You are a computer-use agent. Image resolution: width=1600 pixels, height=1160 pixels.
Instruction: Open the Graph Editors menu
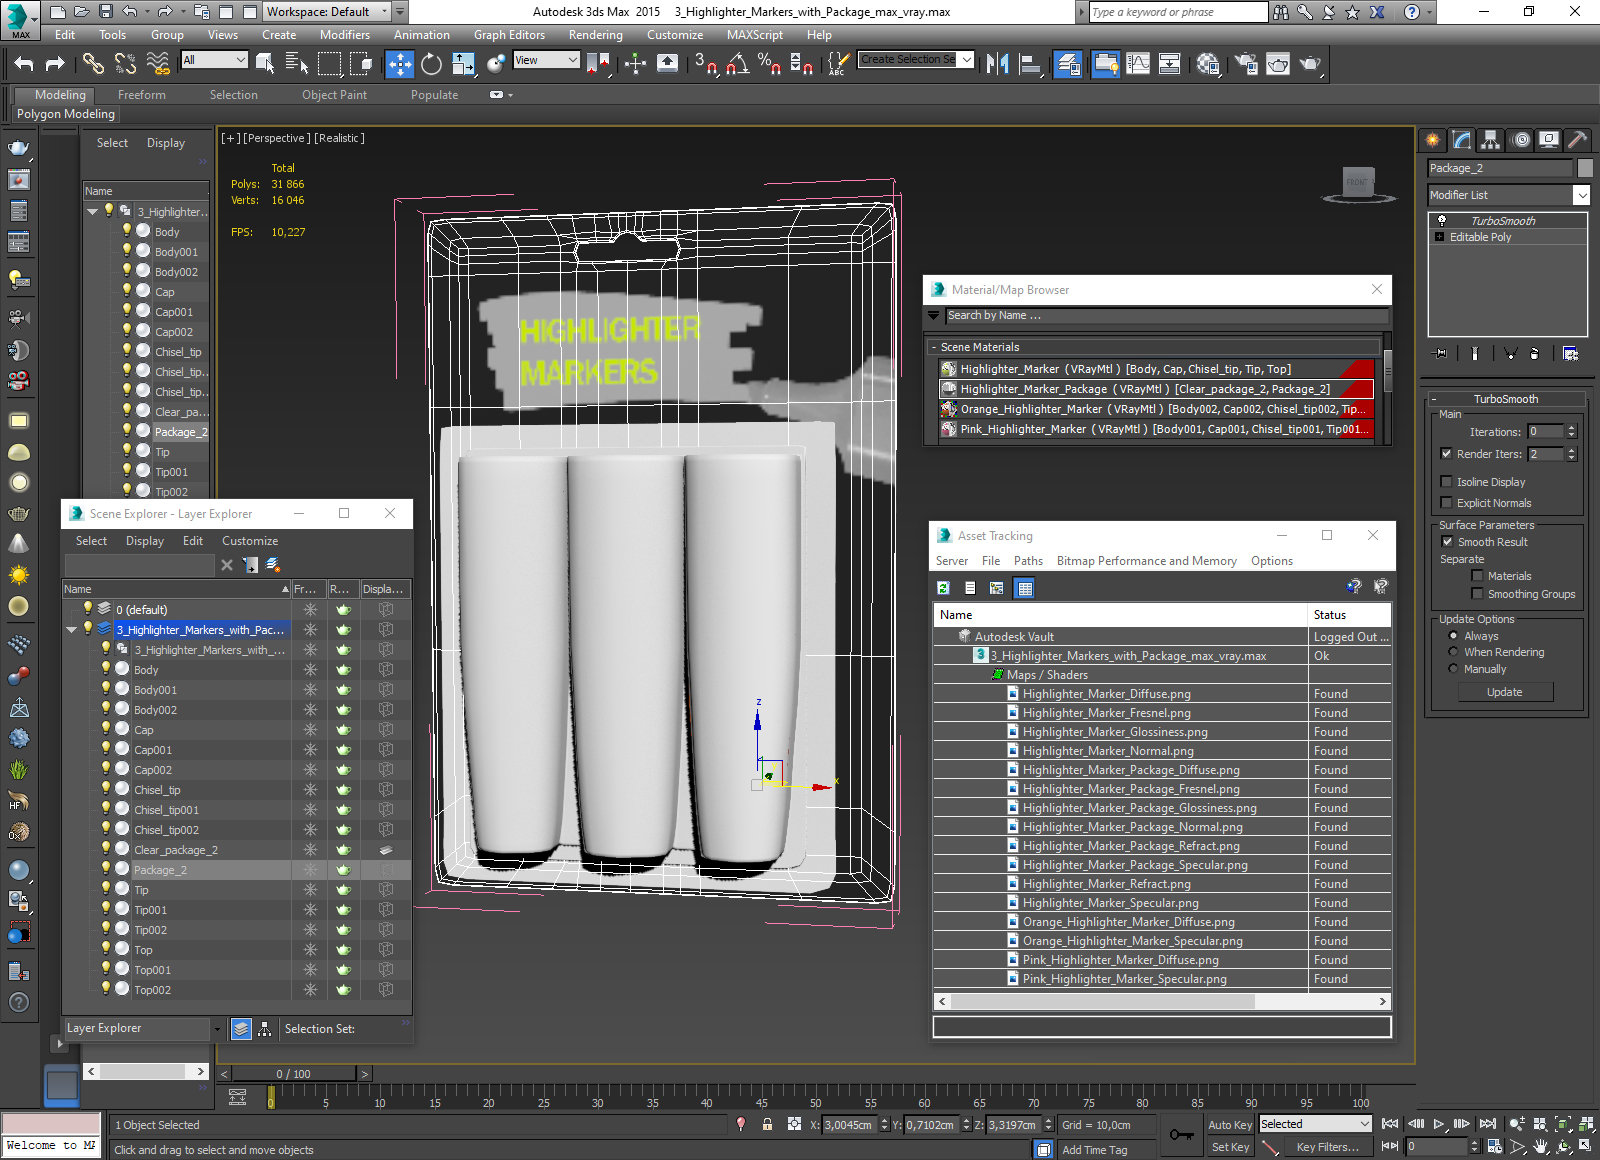(509, 35)
